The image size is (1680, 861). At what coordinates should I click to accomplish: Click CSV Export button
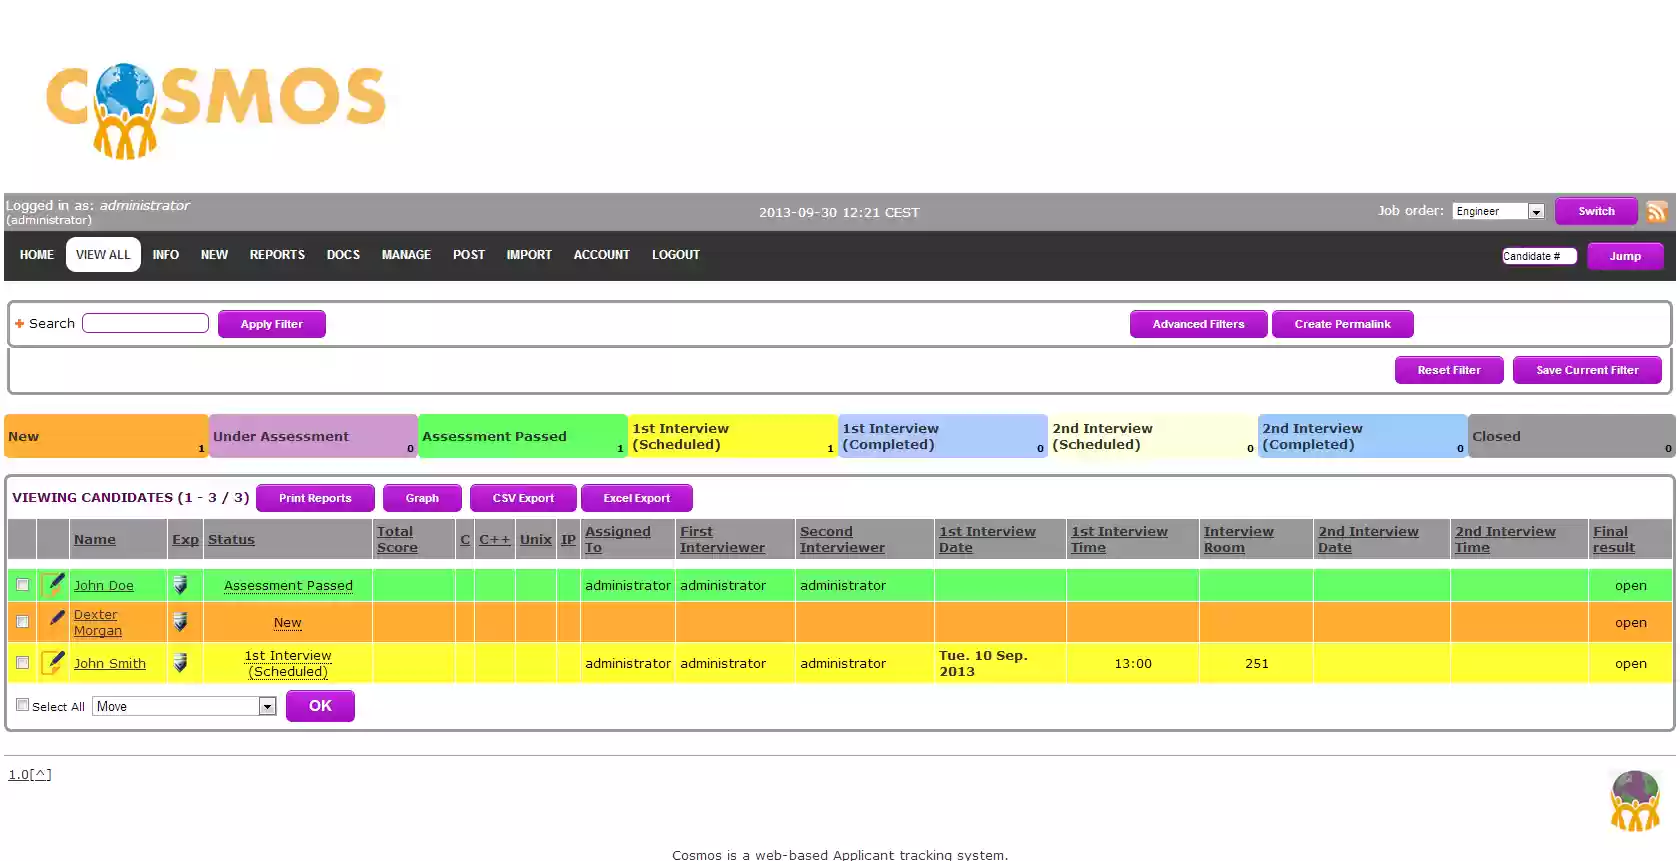[x=523, y=498]
